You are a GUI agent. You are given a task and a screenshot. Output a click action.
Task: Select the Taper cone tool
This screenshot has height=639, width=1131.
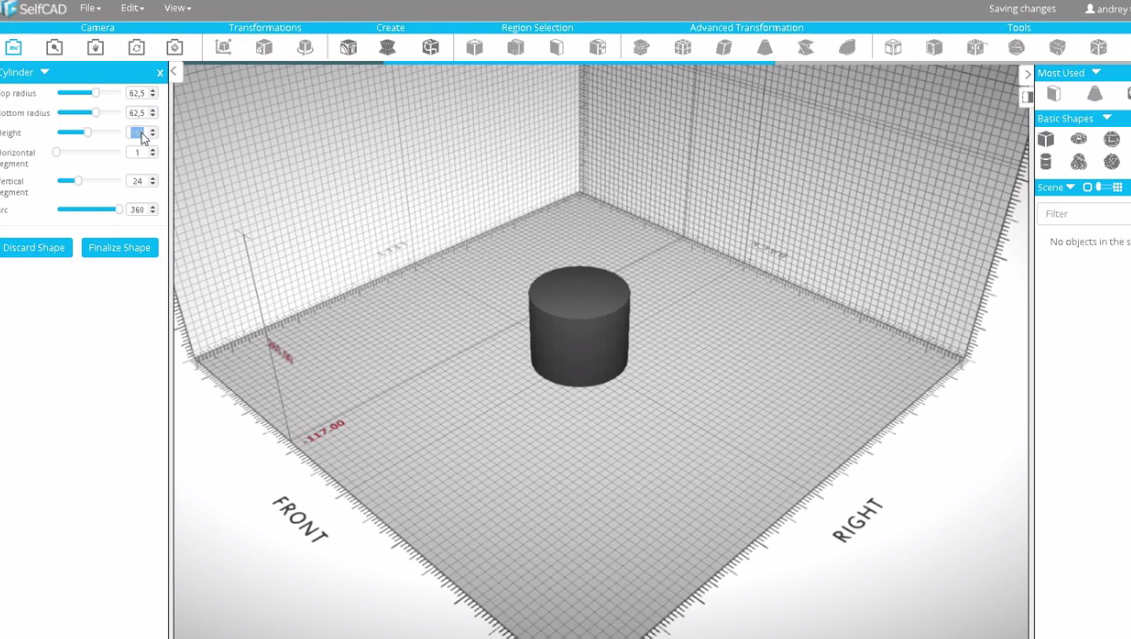765,48
